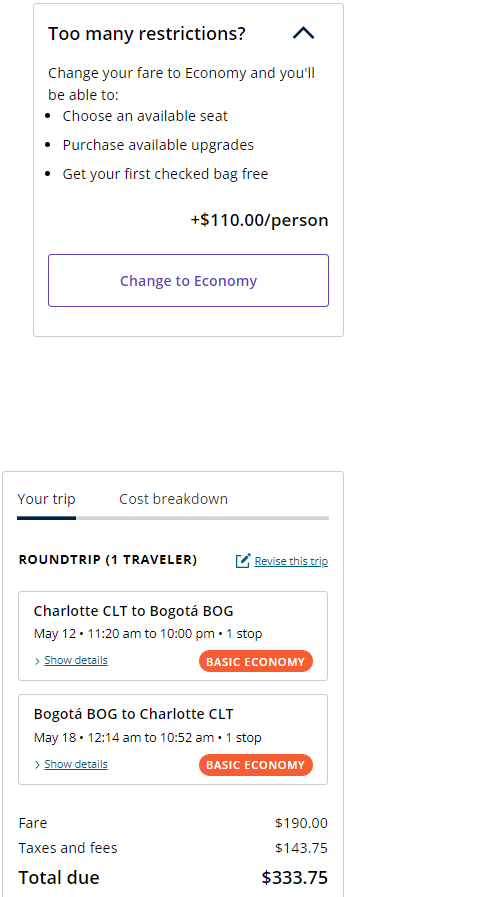
Task: Switch to the Cost breakdown tab
Action: click(173, 499)
